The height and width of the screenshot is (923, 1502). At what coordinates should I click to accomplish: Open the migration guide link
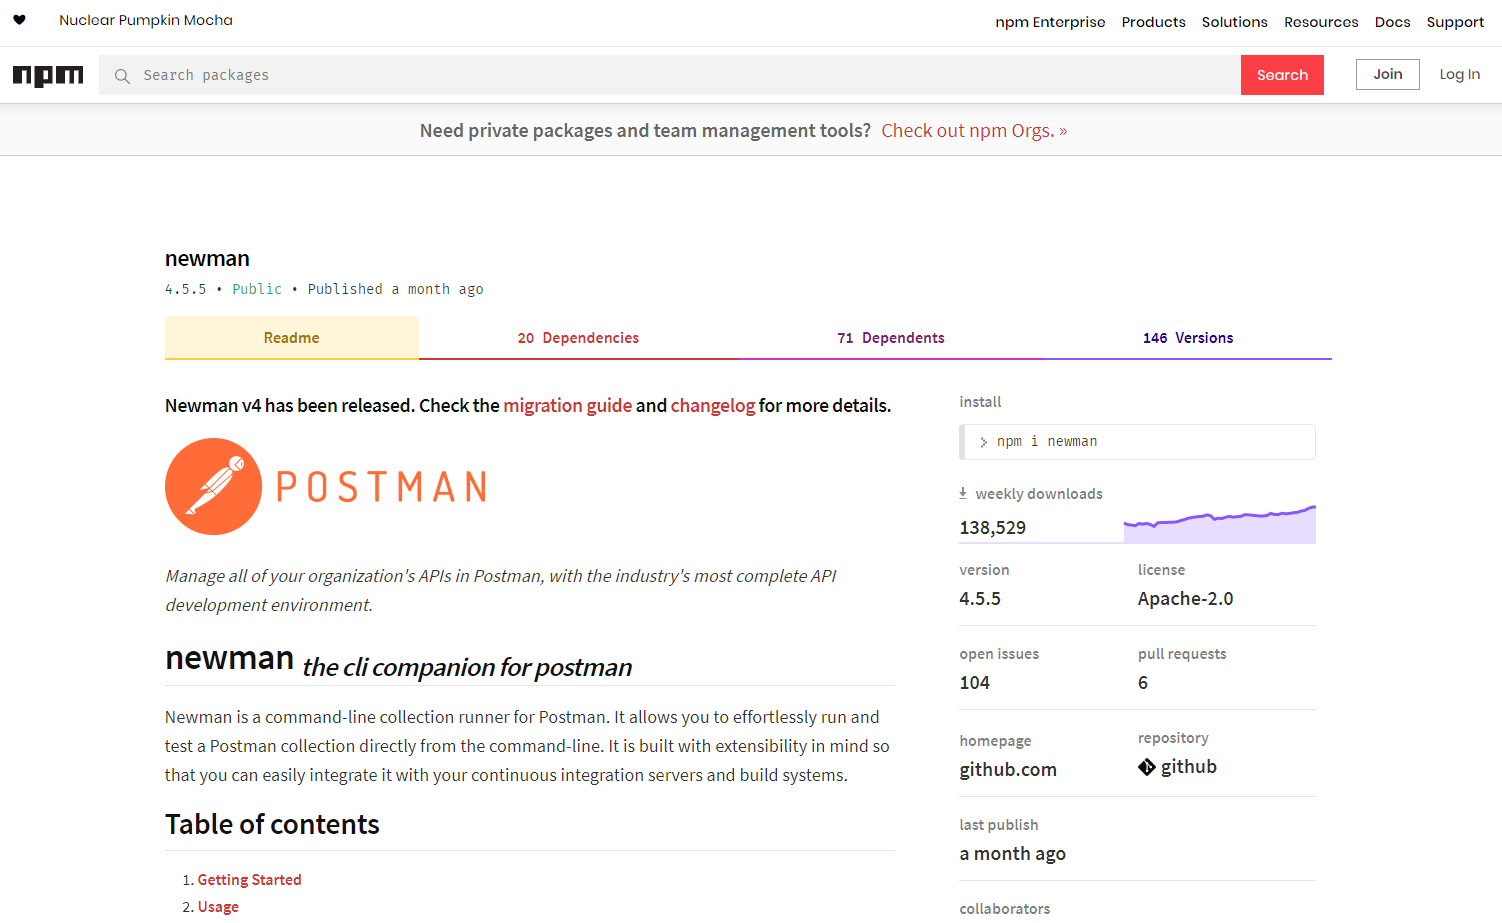[x=568, y=405]
